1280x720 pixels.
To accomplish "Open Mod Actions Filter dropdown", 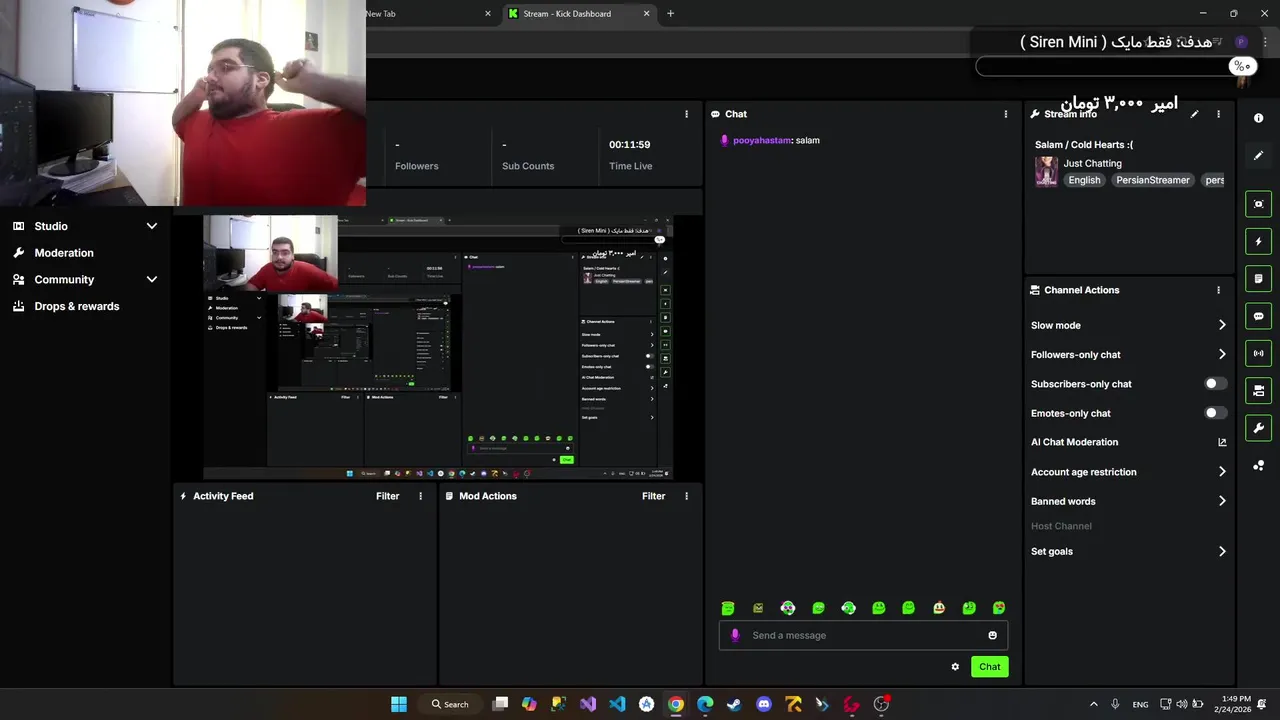I will pyautogui.click(x=653, y=496).
